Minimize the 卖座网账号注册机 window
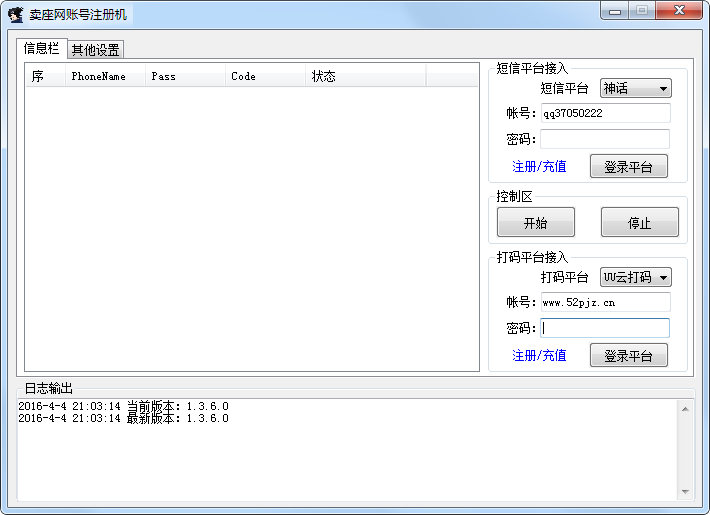The height and width of the screenshot is (515, 710). 615,11
